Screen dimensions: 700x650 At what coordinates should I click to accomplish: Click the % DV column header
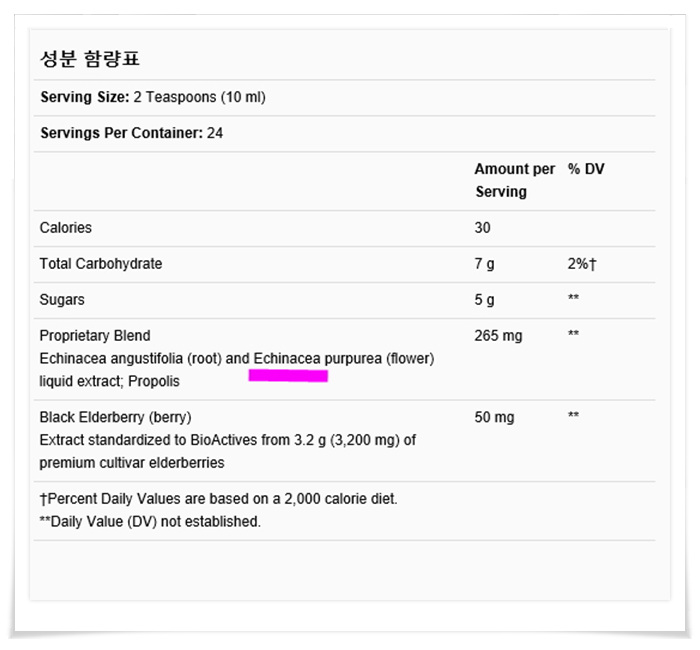pos(586,169)
